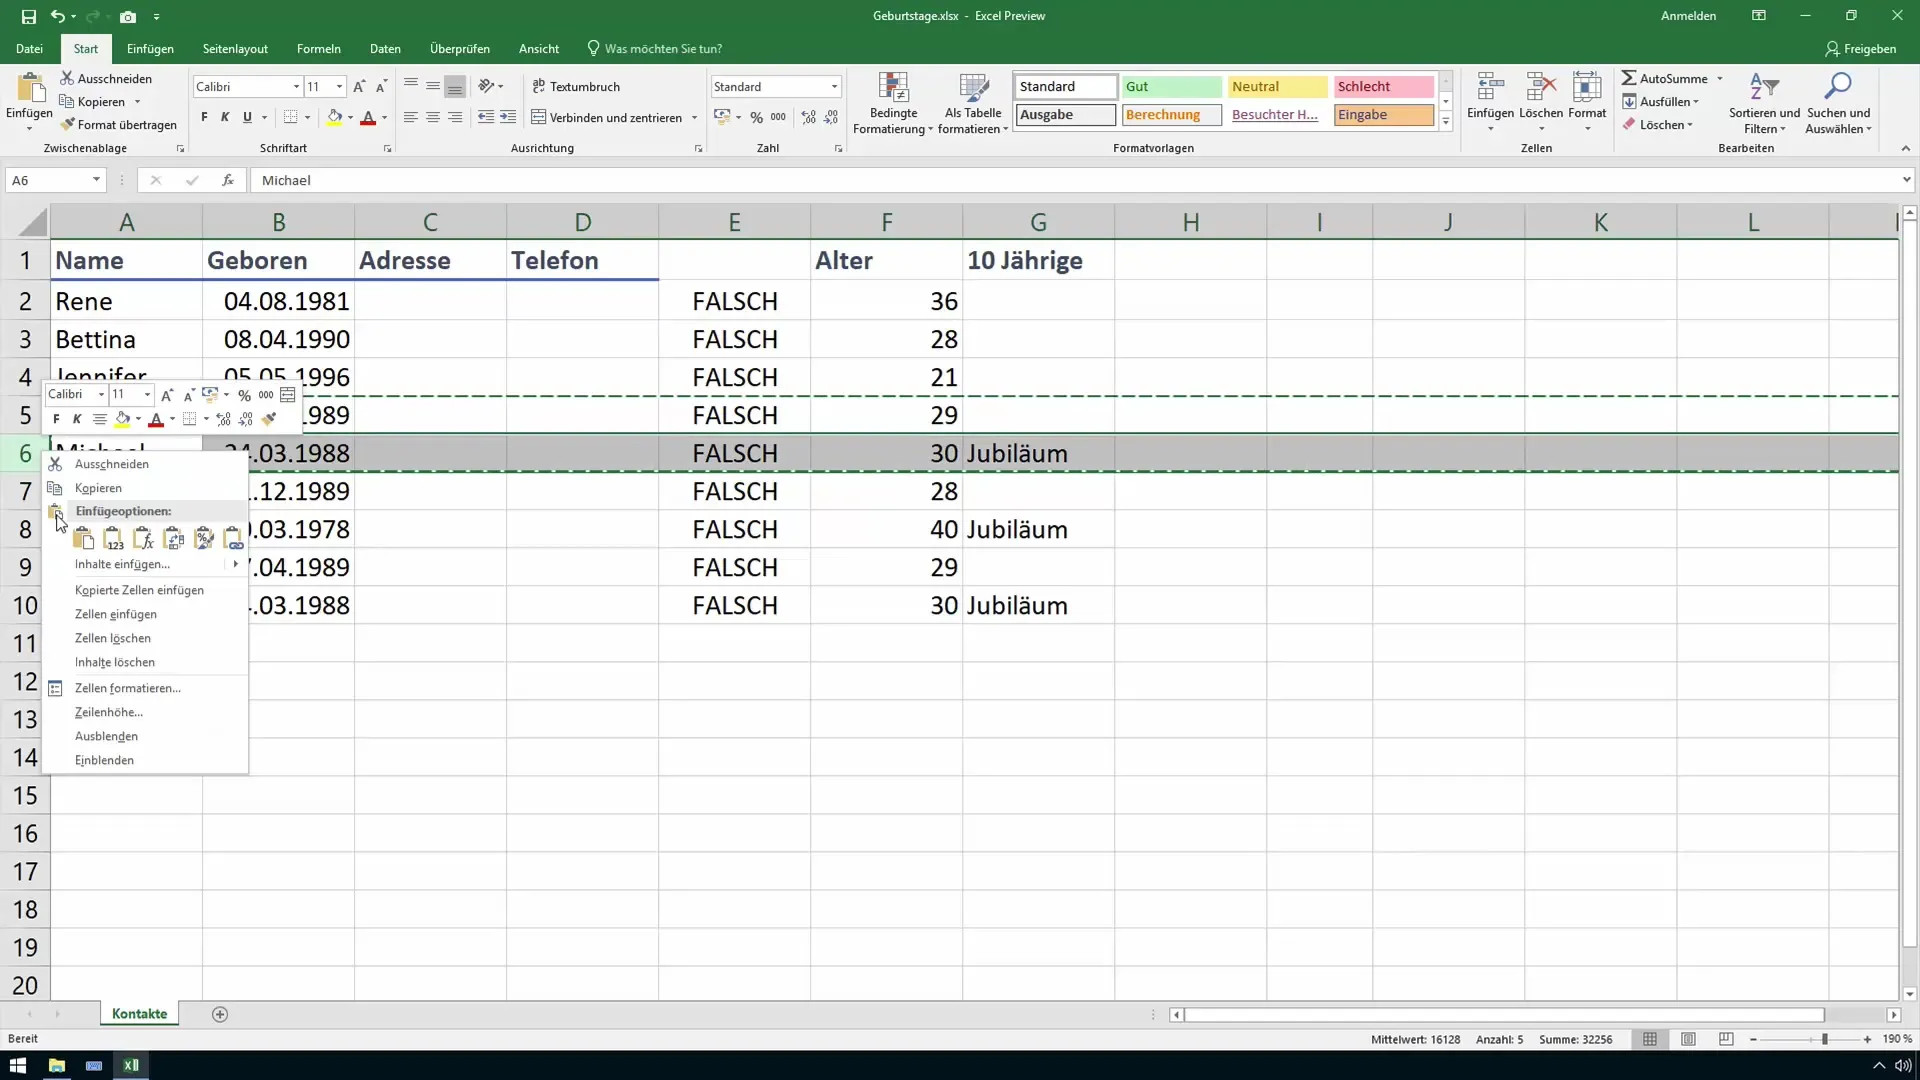This screenshot has width=1920, height=1080.
Task: Open Bedingte Formatierung menu
Action: [x=893, y=103]
